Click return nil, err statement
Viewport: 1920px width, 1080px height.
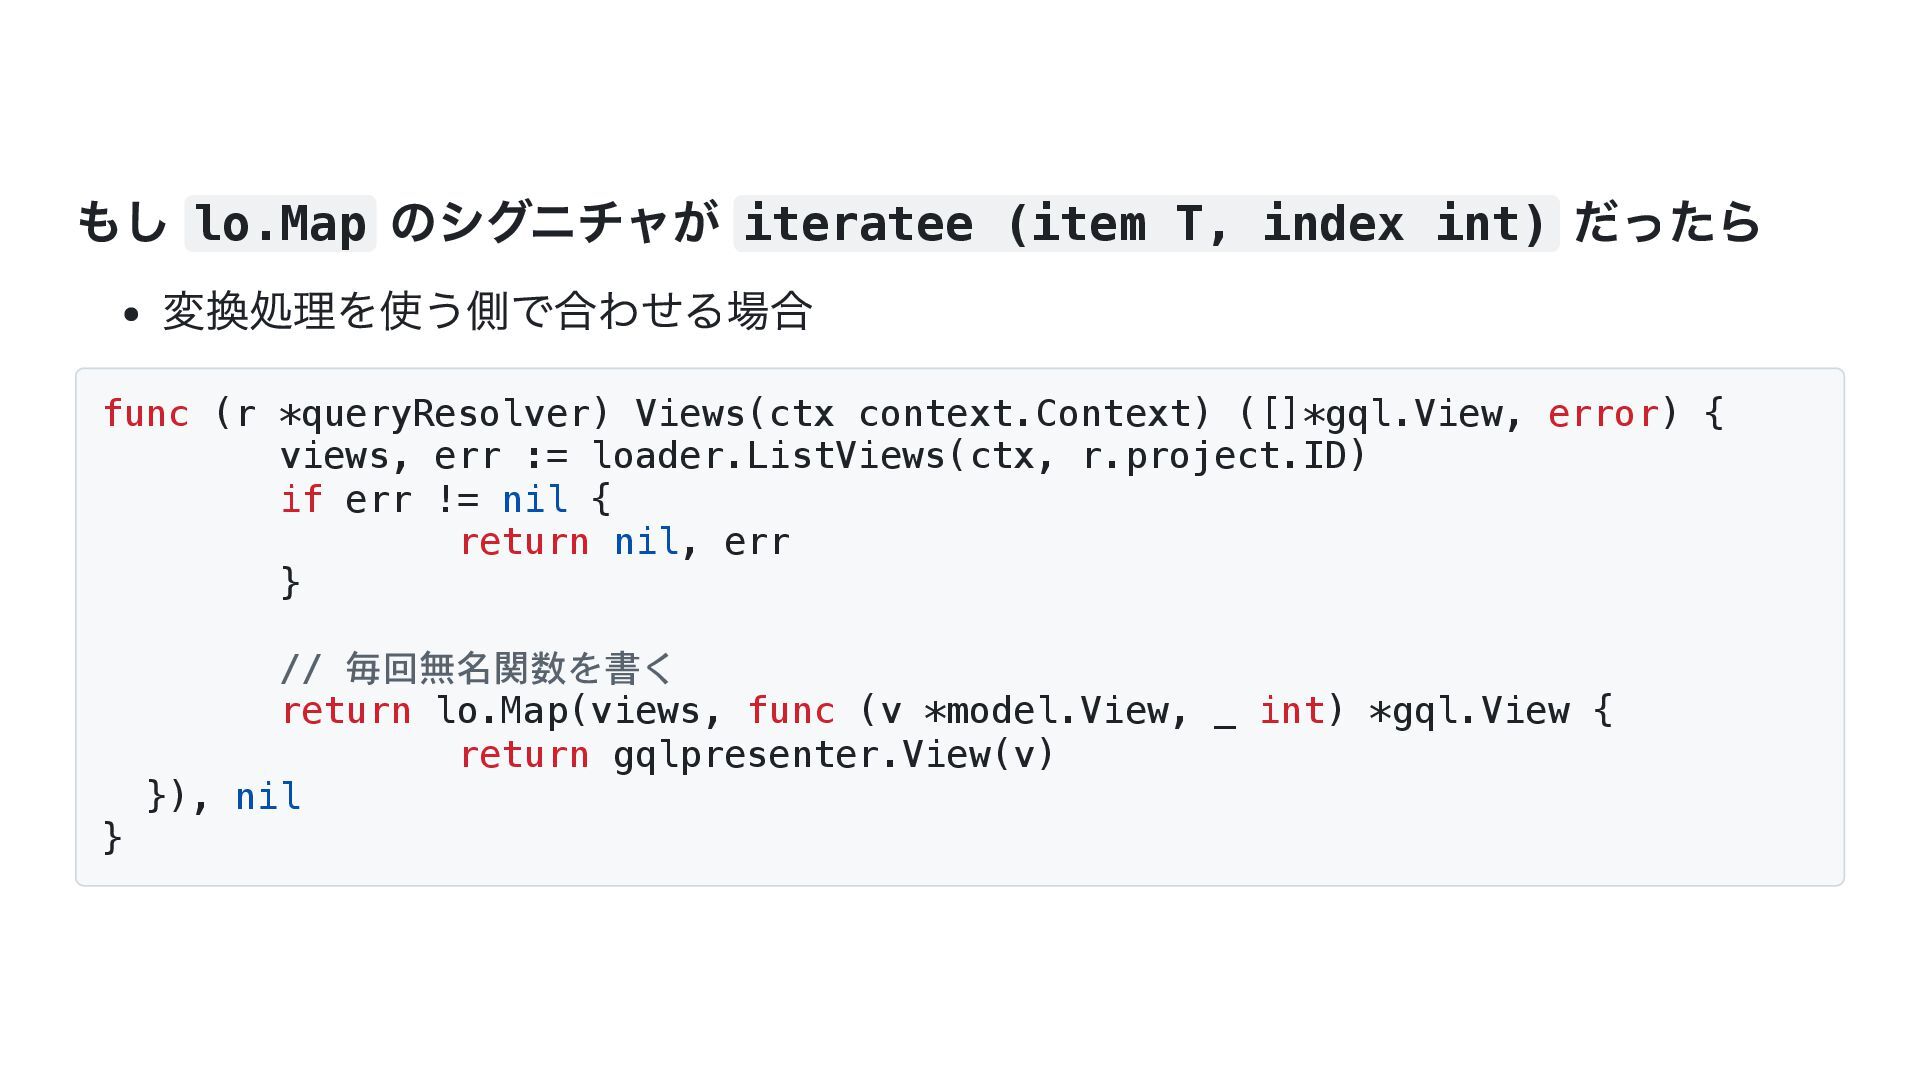625,542
